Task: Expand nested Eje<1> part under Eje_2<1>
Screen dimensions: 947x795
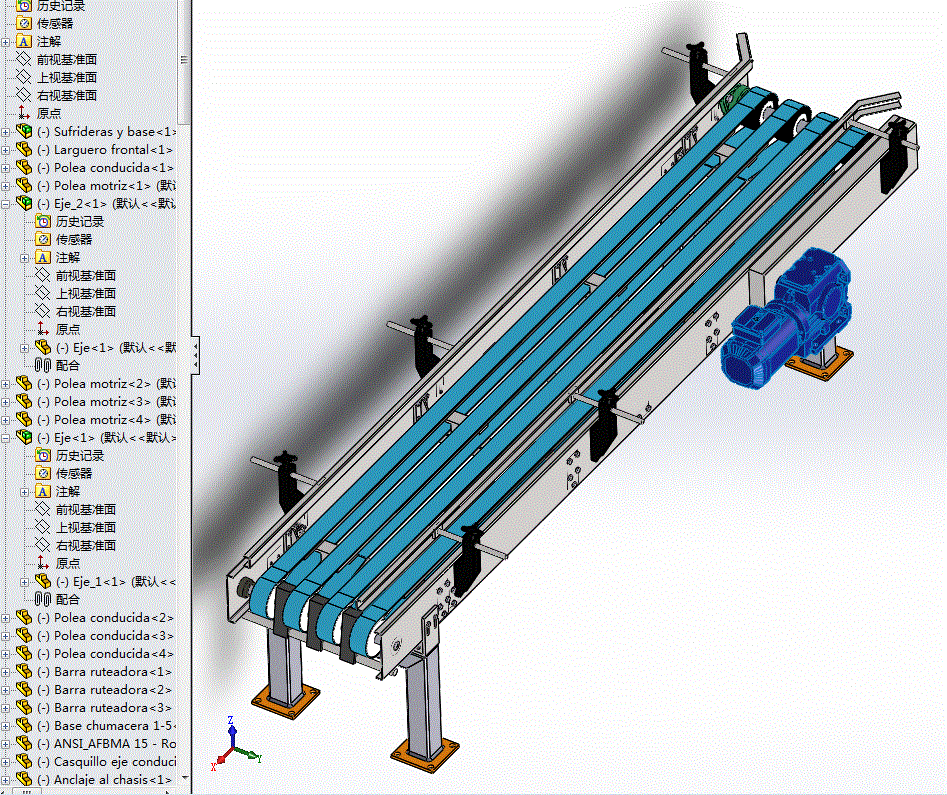Action: tap(24, 348)
